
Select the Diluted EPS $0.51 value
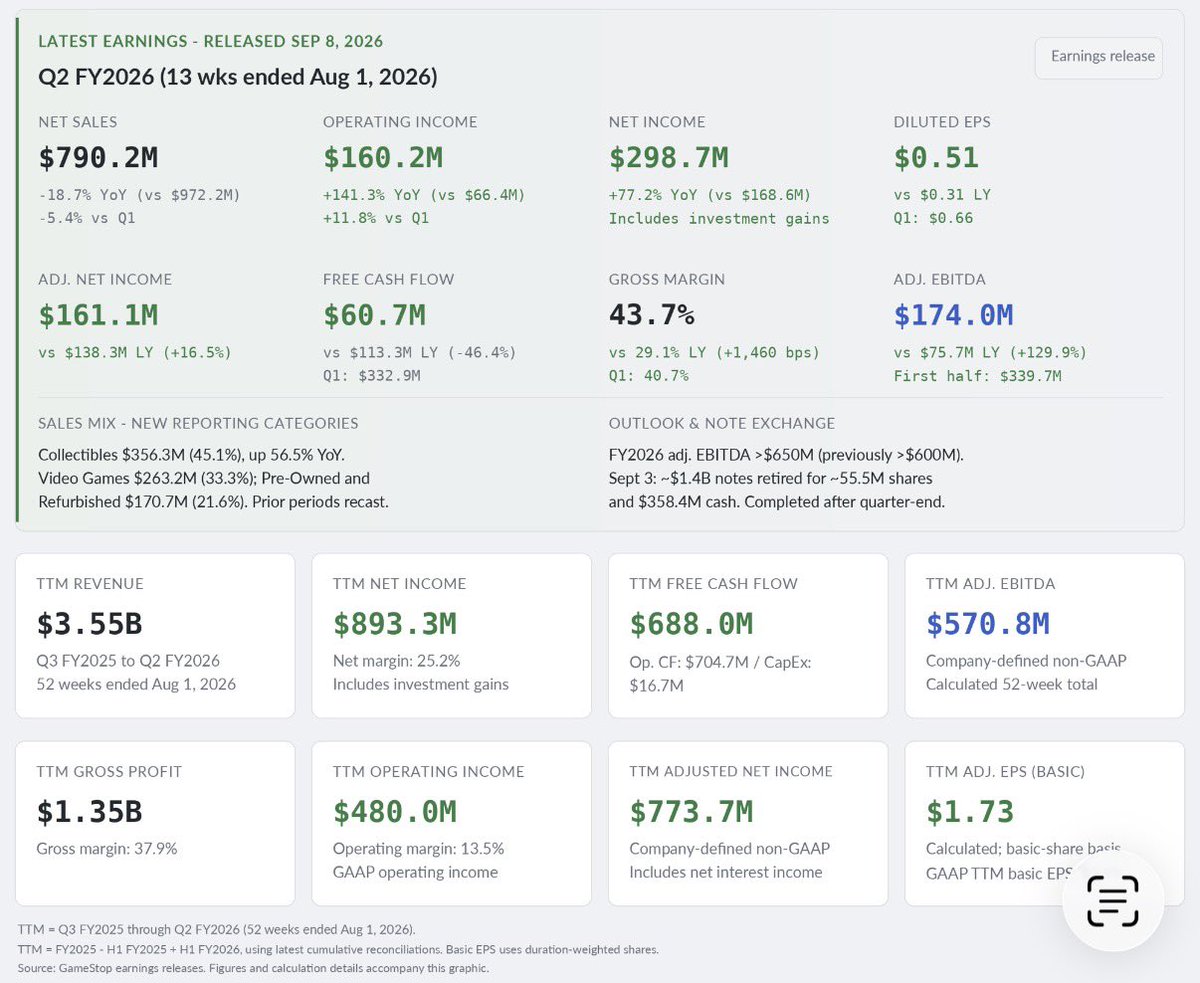click(936, 157)
